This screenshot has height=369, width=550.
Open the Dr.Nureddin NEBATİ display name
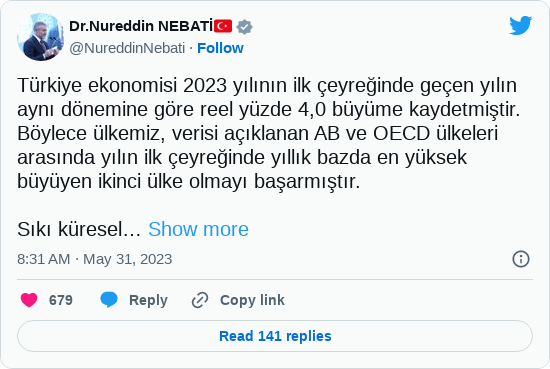pos(141,26)
